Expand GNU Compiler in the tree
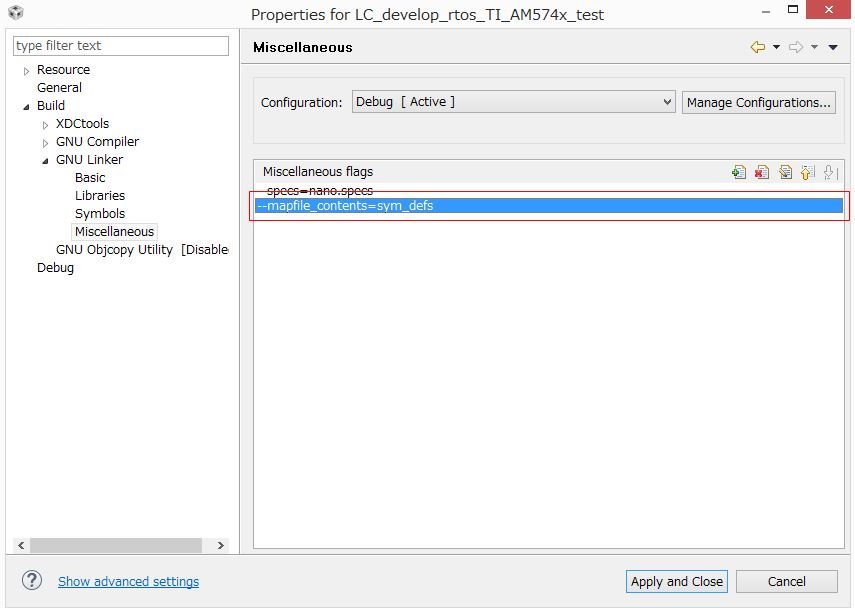 tap(44, 141)
